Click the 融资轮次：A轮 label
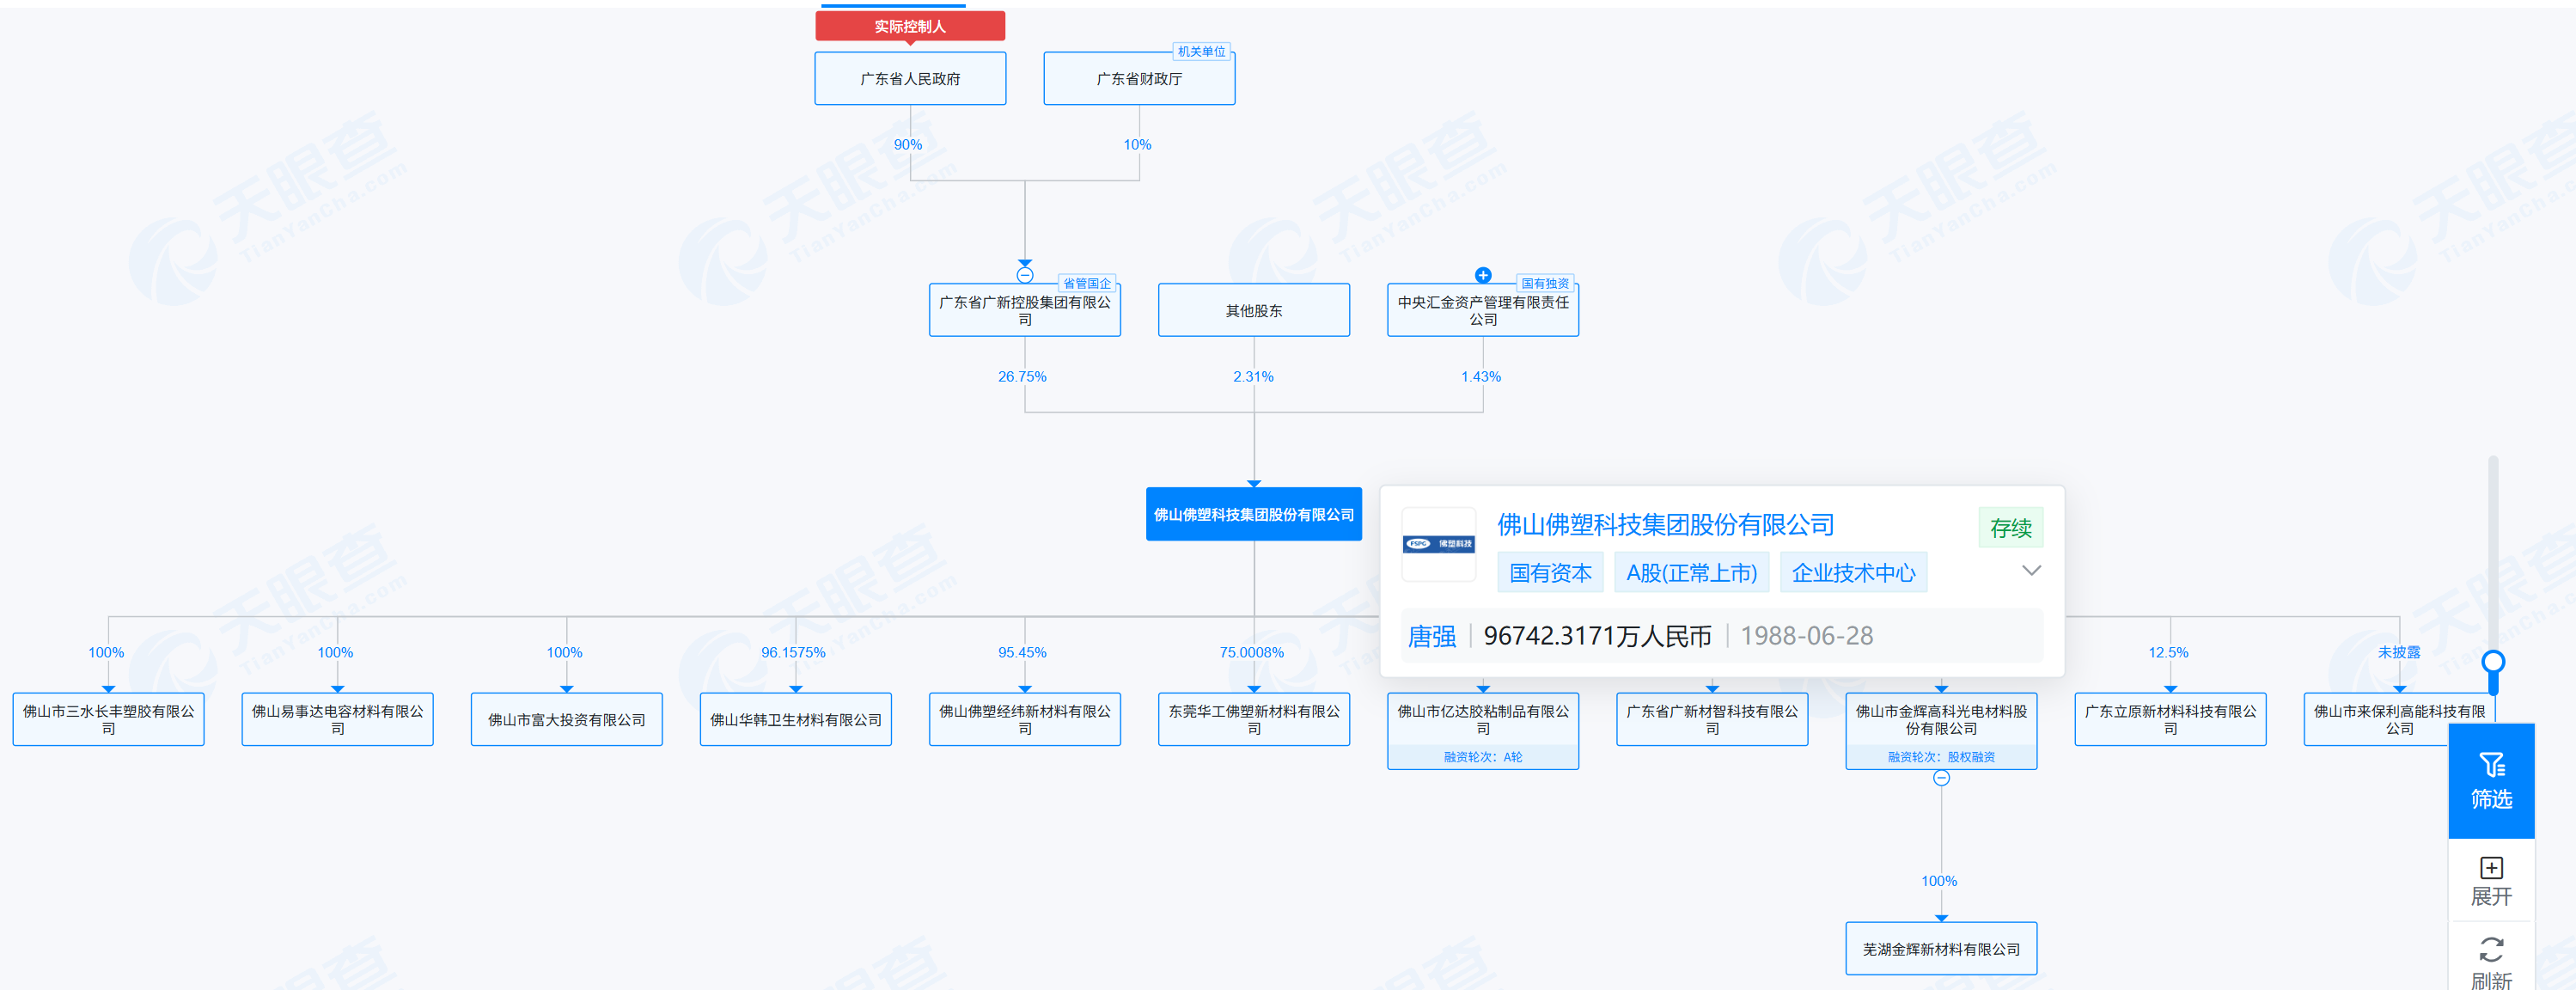This screenshot has height=990, width=2576. 1483,757
